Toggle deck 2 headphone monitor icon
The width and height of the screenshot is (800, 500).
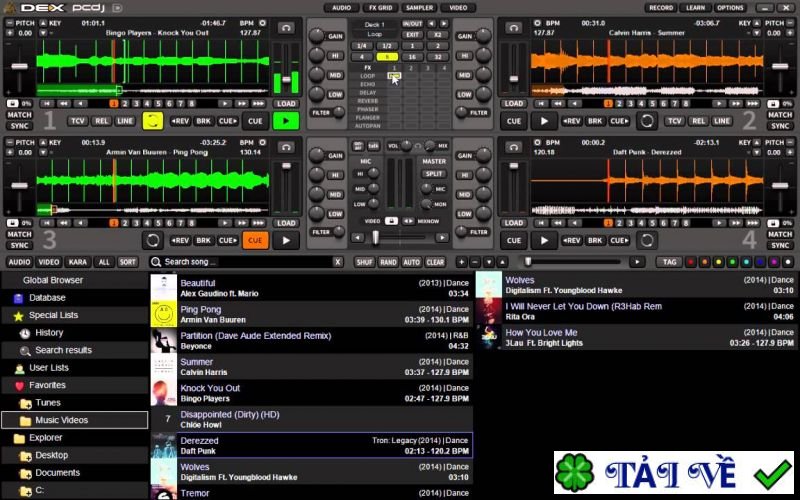coord(514,28)
